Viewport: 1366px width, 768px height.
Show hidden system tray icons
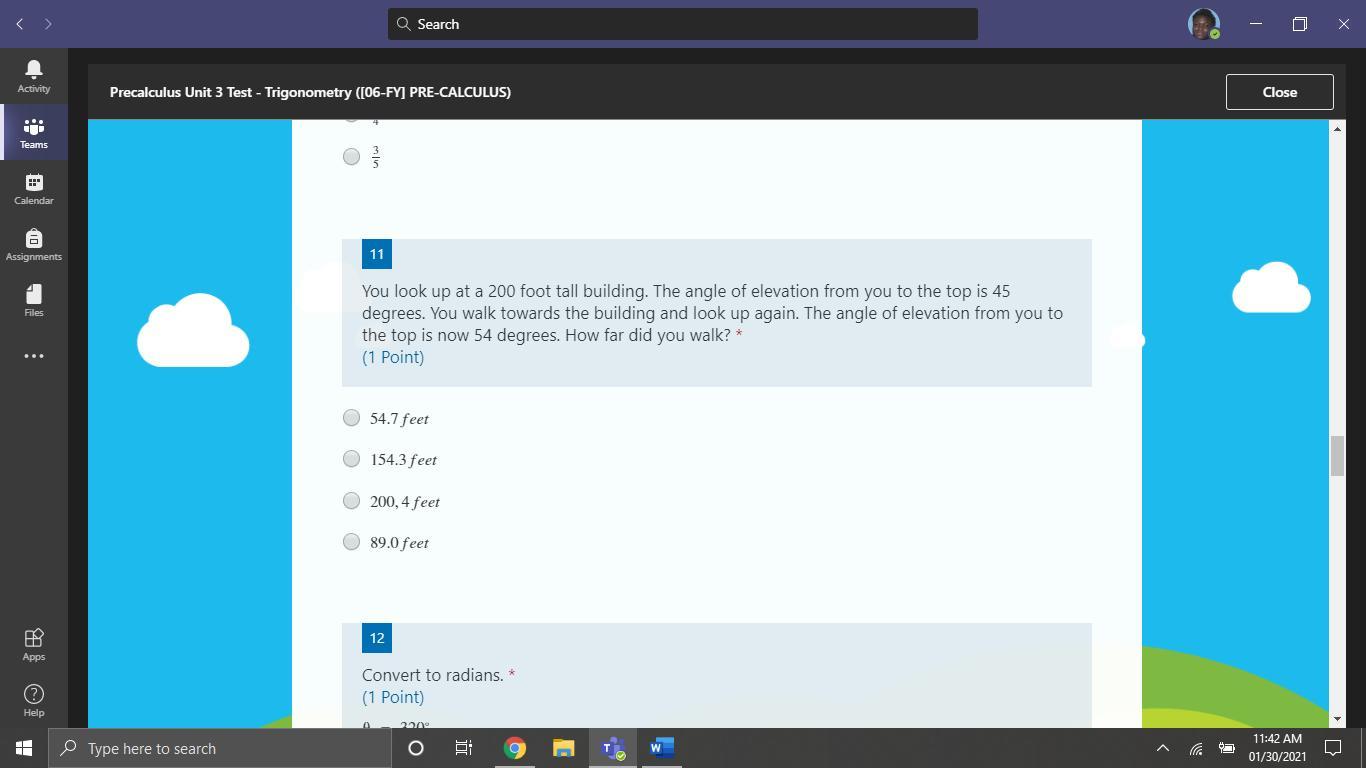[1162, 748]
